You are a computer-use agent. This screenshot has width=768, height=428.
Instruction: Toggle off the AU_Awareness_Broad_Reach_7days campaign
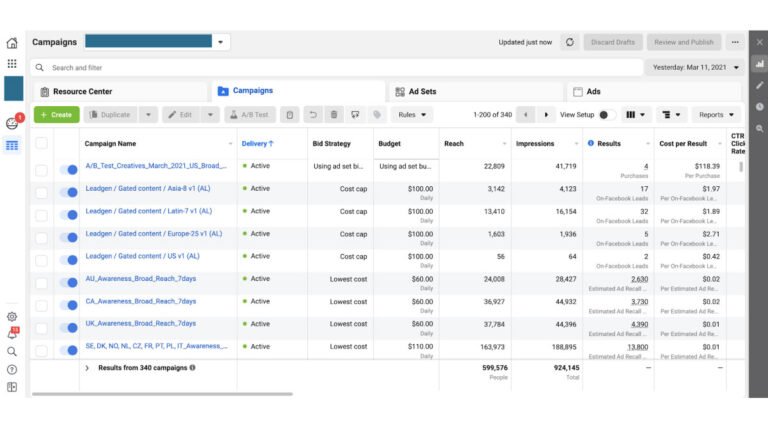(68, 282)
